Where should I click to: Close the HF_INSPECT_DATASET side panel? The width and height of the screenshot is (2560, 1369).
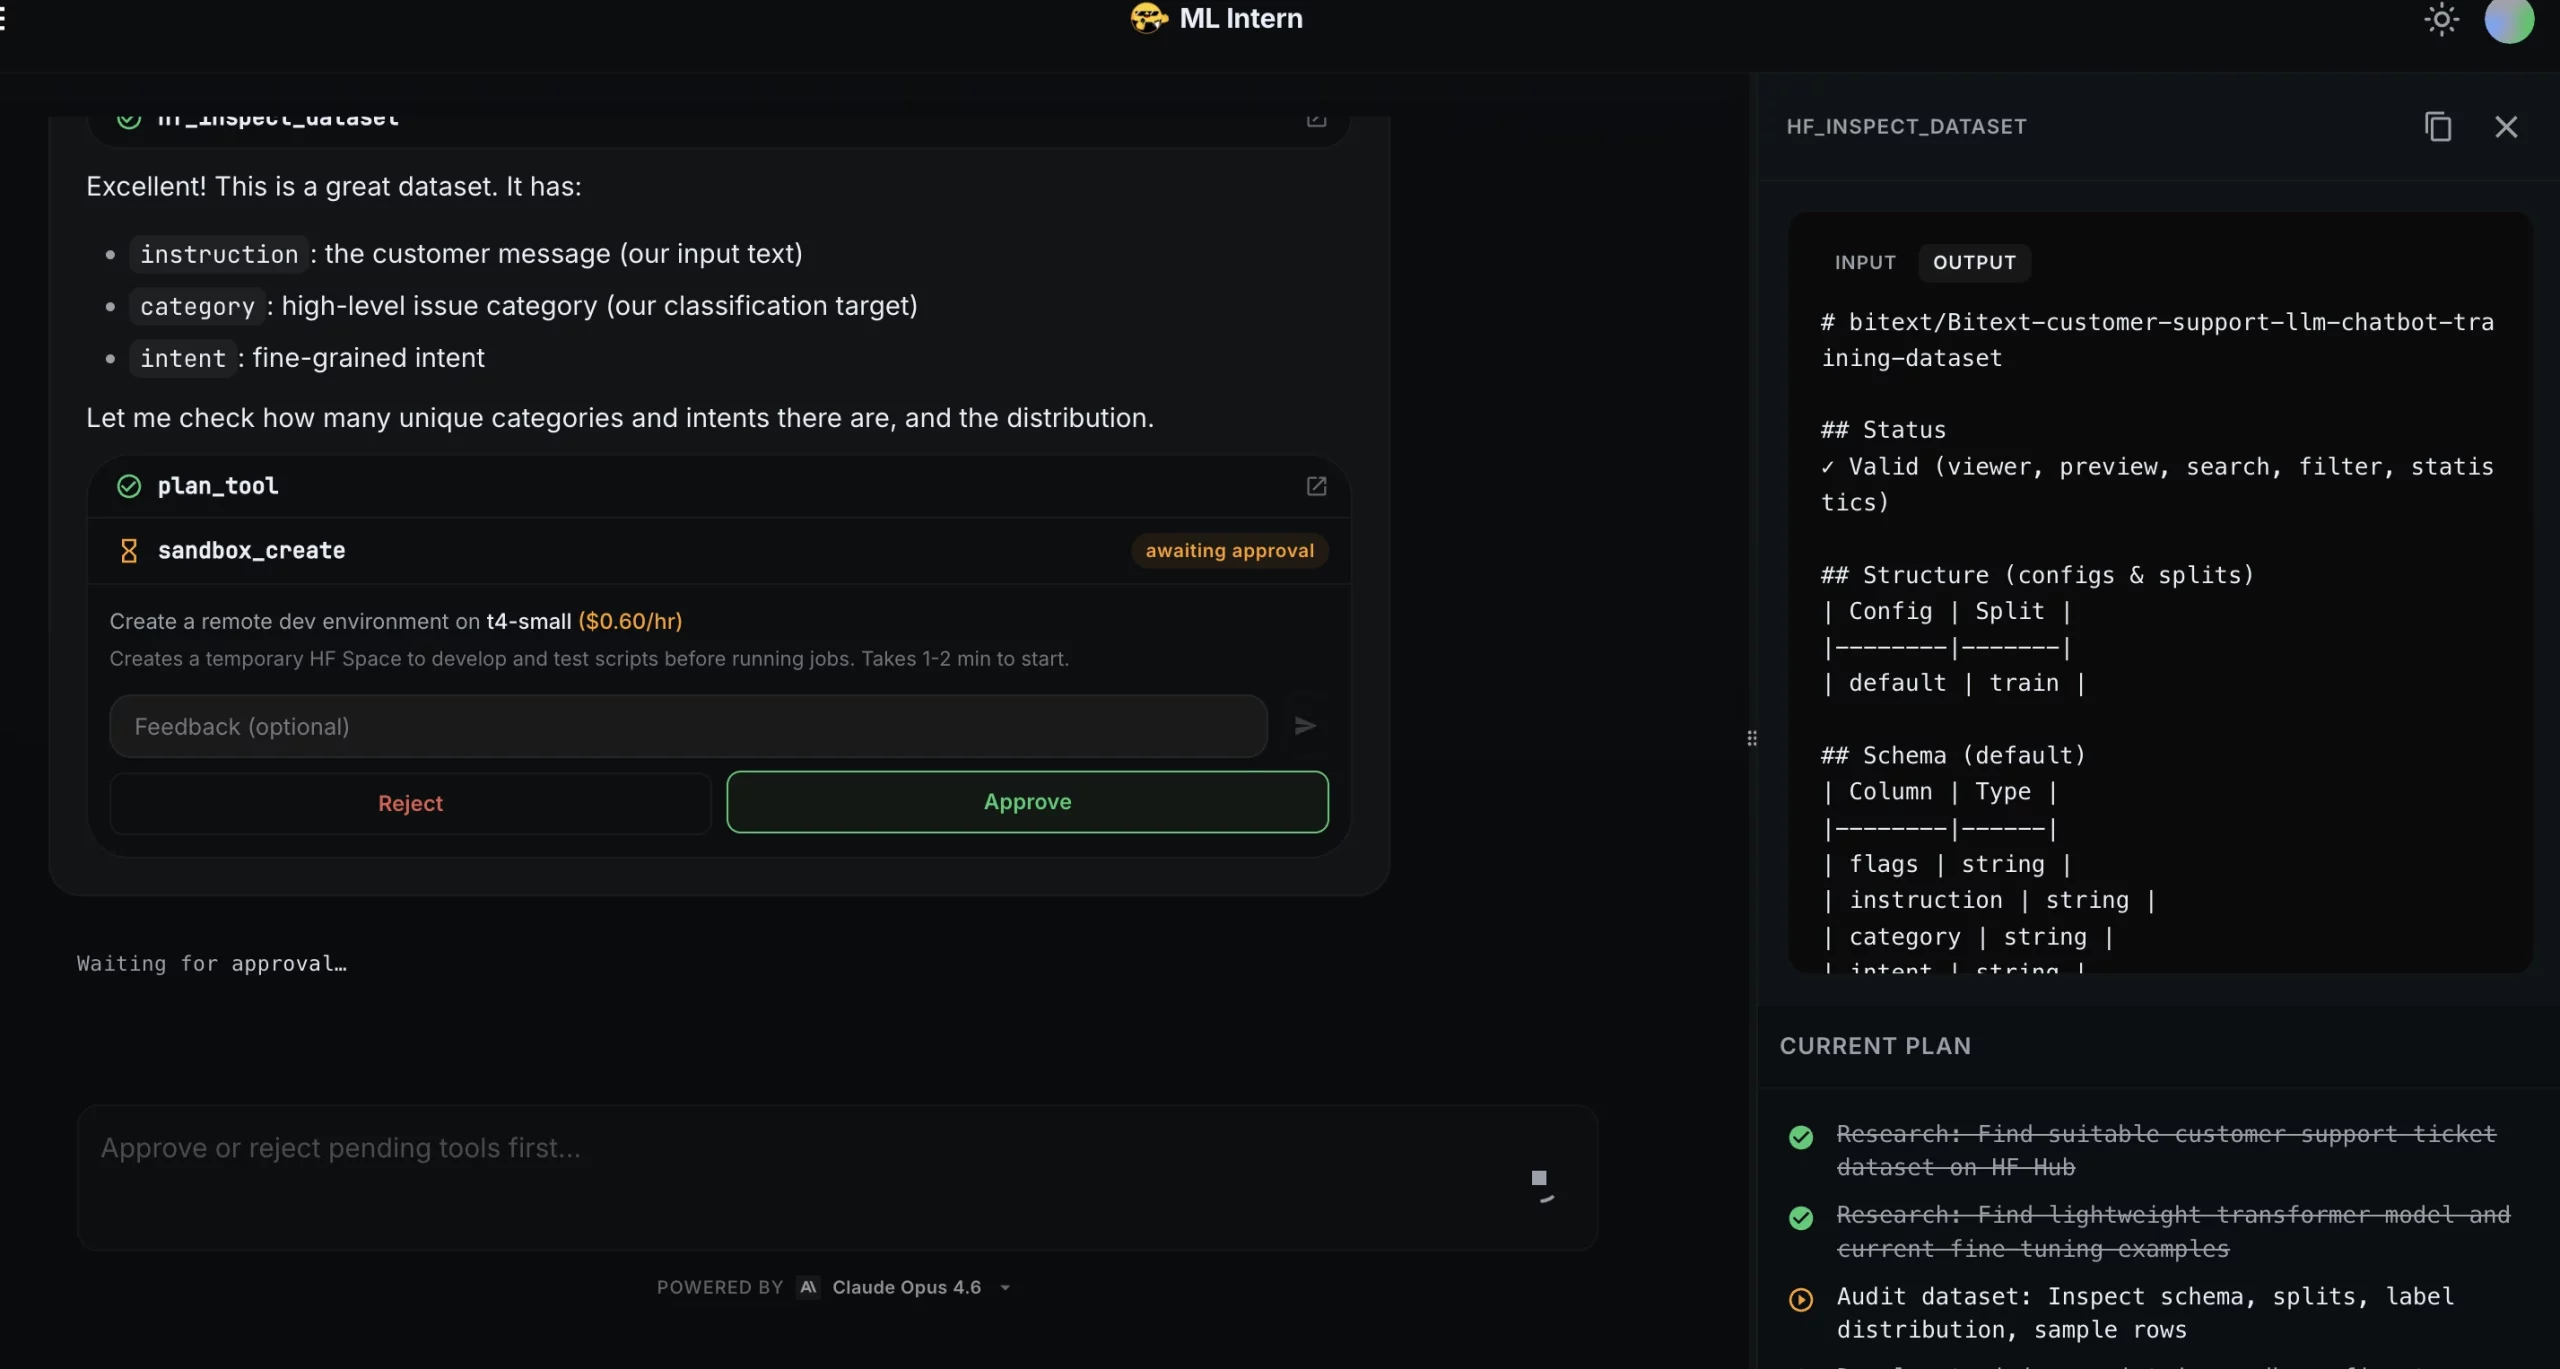click(x=2506, y=127)
